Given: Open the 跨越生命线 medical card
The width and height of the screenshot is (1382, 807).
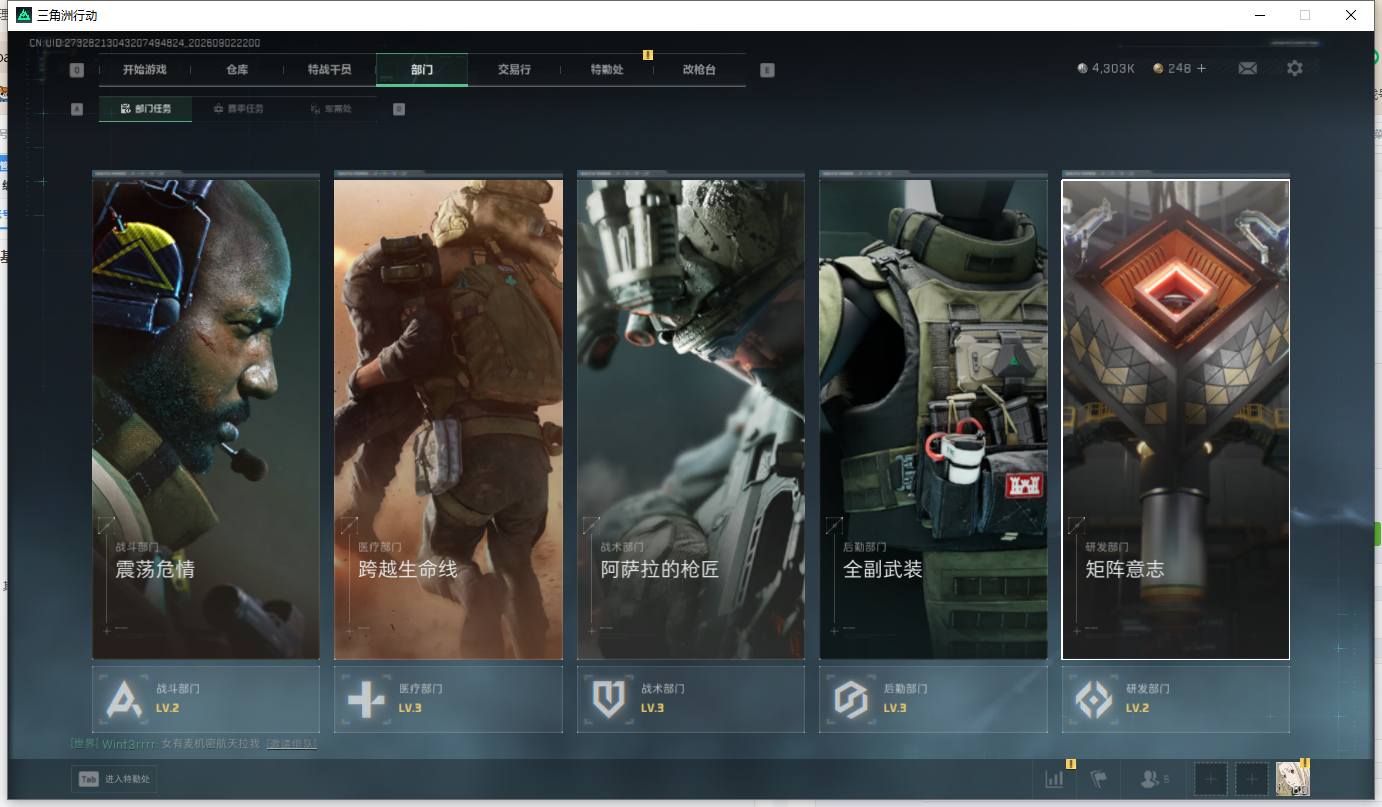Looking at the screenshot, I should tap(448, 419).
